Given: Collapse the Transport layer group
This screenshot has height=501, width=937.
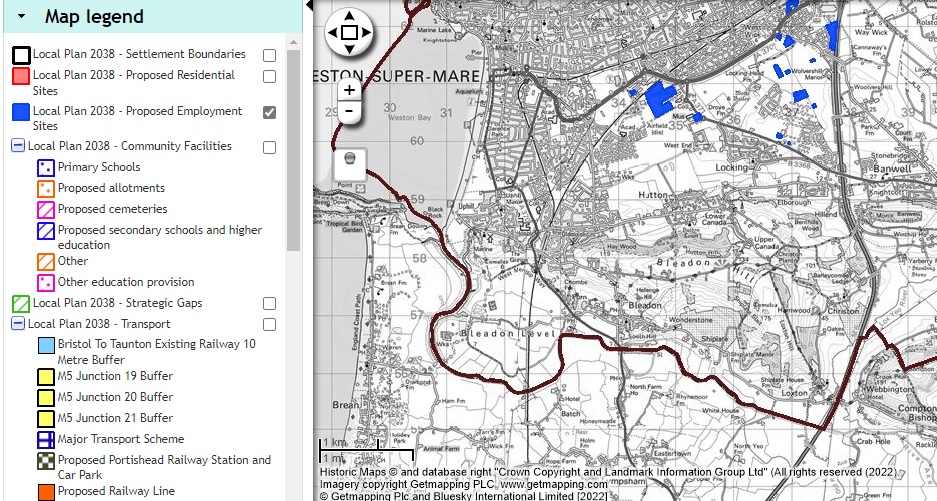Looking at the screenshot, I should point(17,324).
